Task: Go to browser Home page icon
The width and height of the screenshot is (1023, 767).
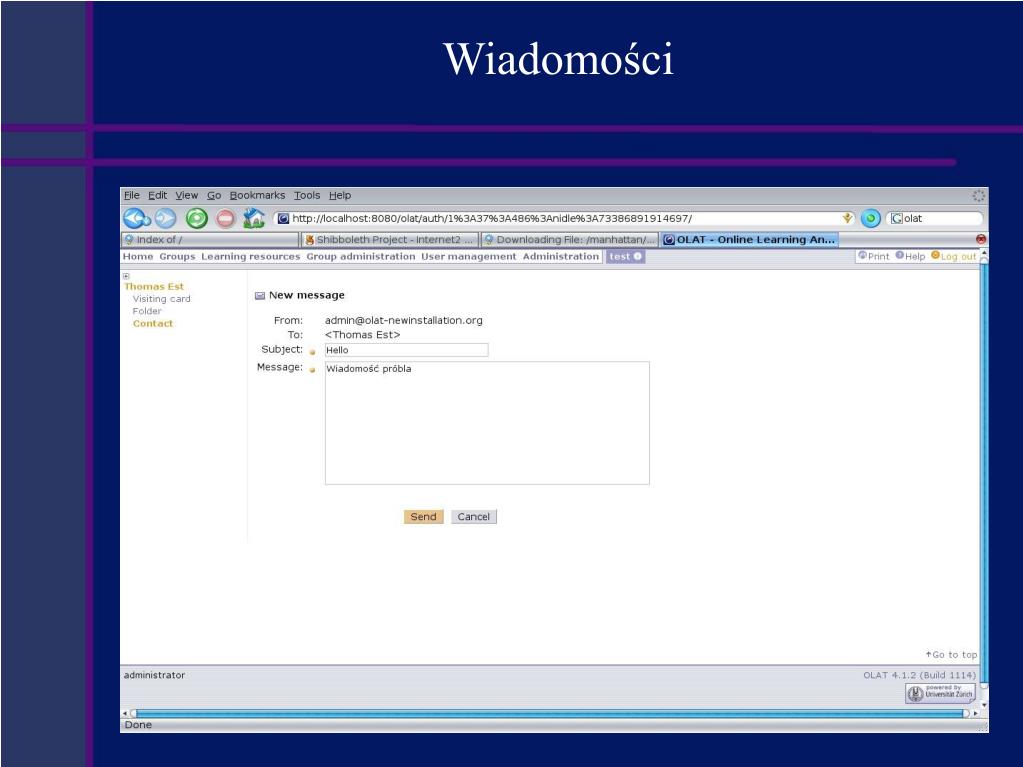Action: [254, 218]
